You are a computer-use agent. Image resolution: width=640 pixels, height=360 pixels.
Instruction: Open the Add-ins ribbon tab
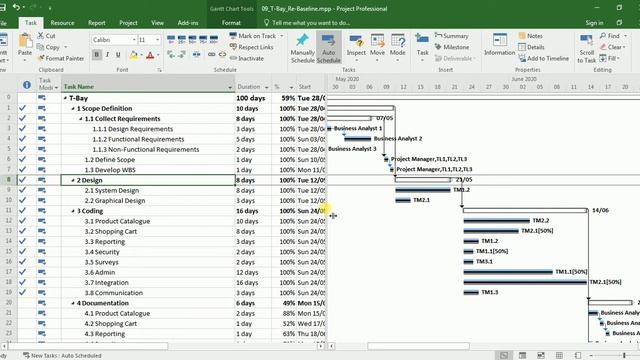[x=188, y=23]
